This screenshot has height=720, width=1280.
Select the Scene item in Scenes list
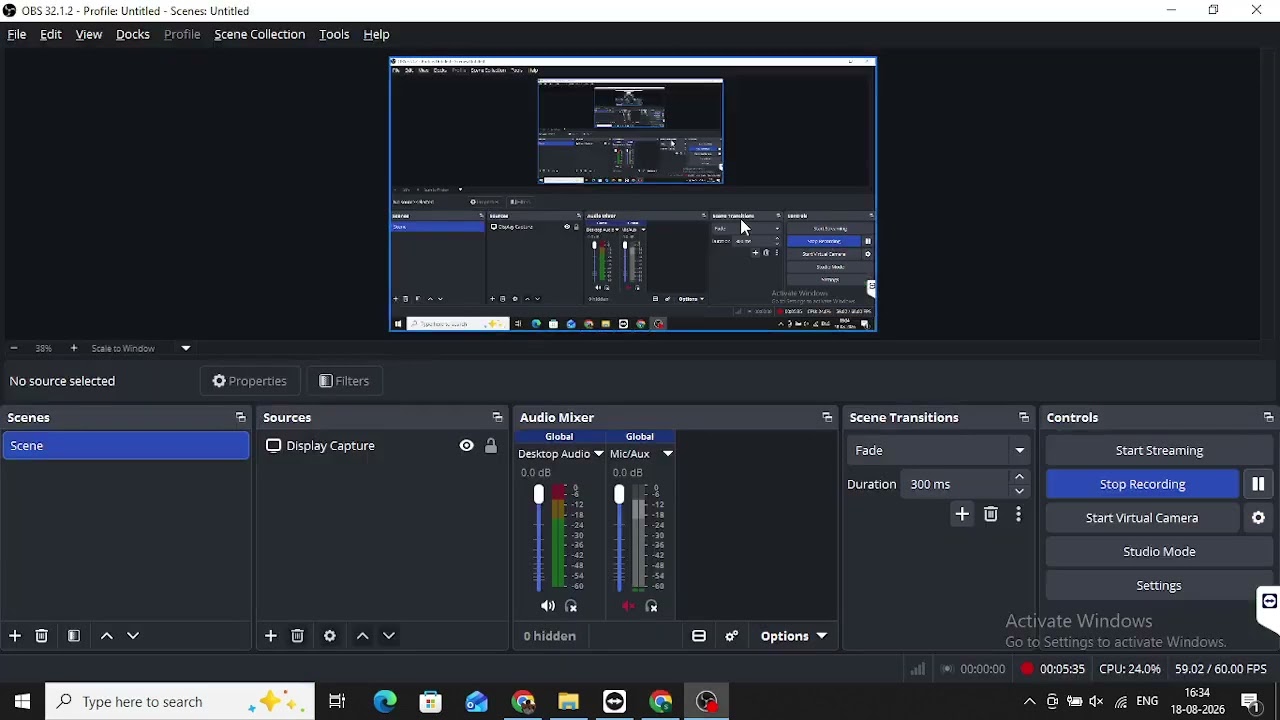[x=126, y=446]
